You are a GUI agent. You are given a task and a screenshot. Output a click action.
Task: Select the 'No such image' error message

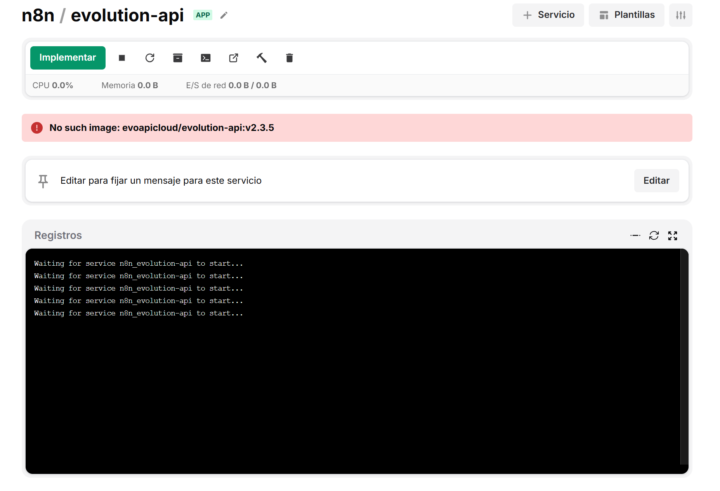pos(162,128)
